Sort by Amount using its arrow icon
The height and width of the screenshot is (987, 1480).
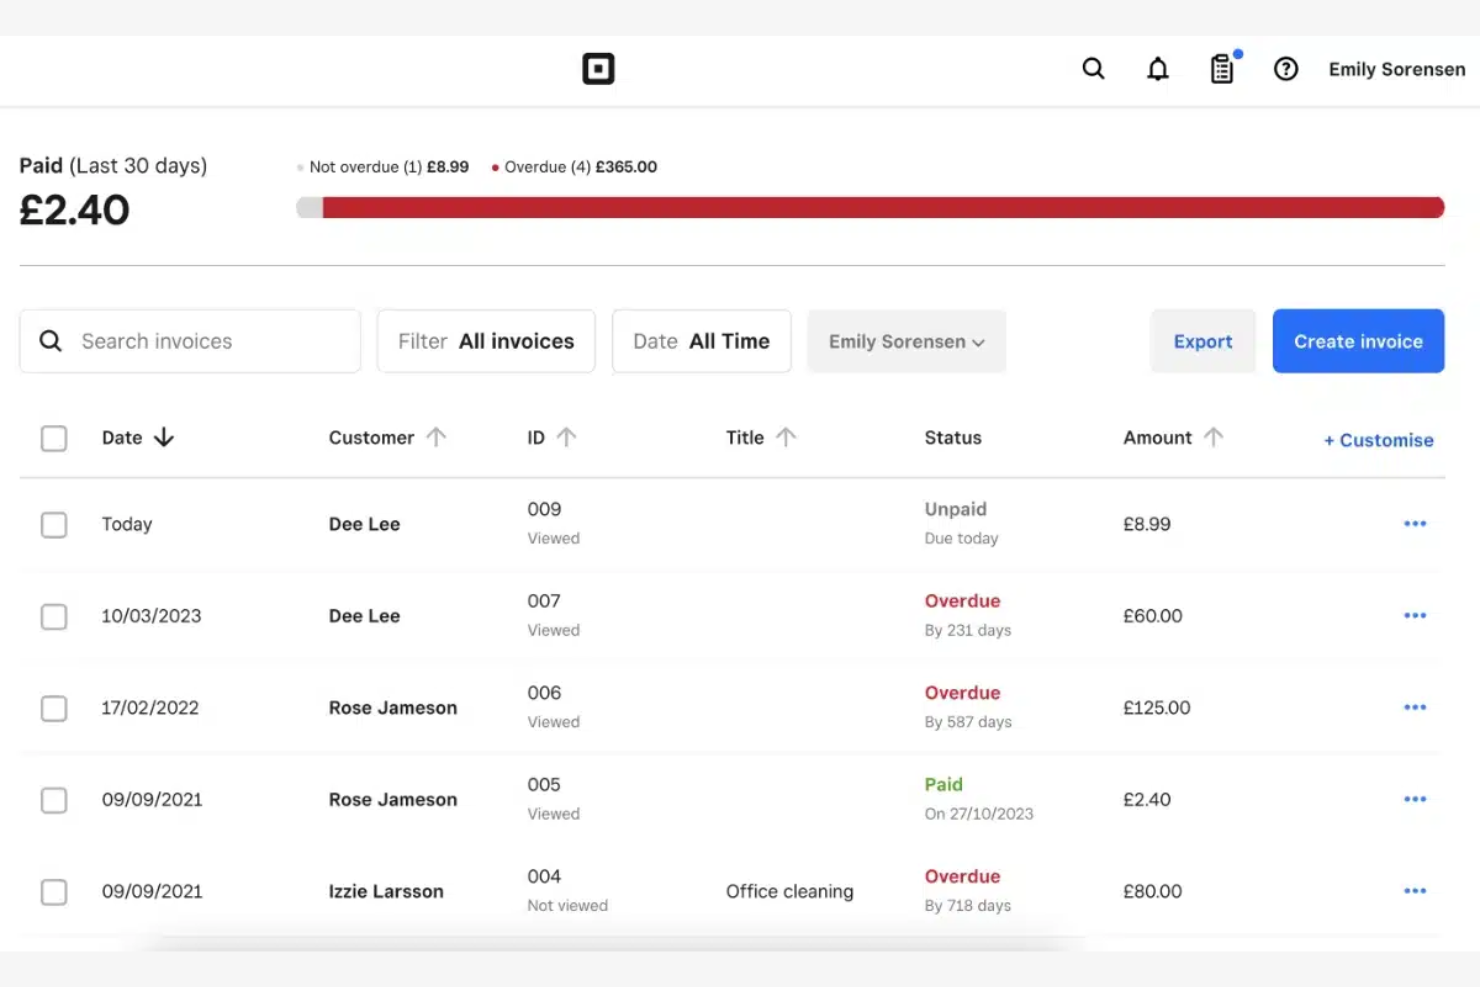click(1213, 437)
